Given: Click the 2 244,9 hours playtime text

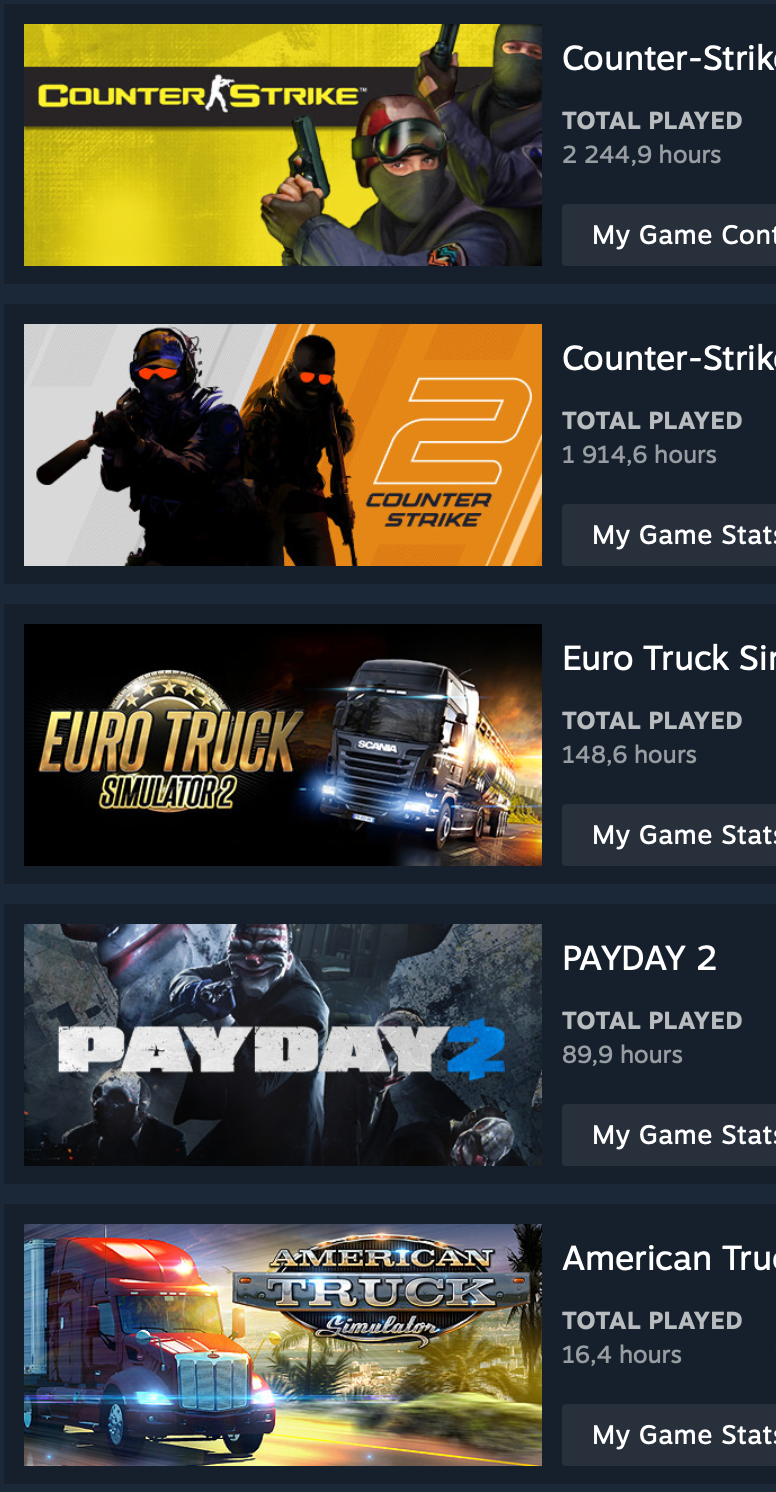Looking at the screenshot, I should click(x=642, y=155).
